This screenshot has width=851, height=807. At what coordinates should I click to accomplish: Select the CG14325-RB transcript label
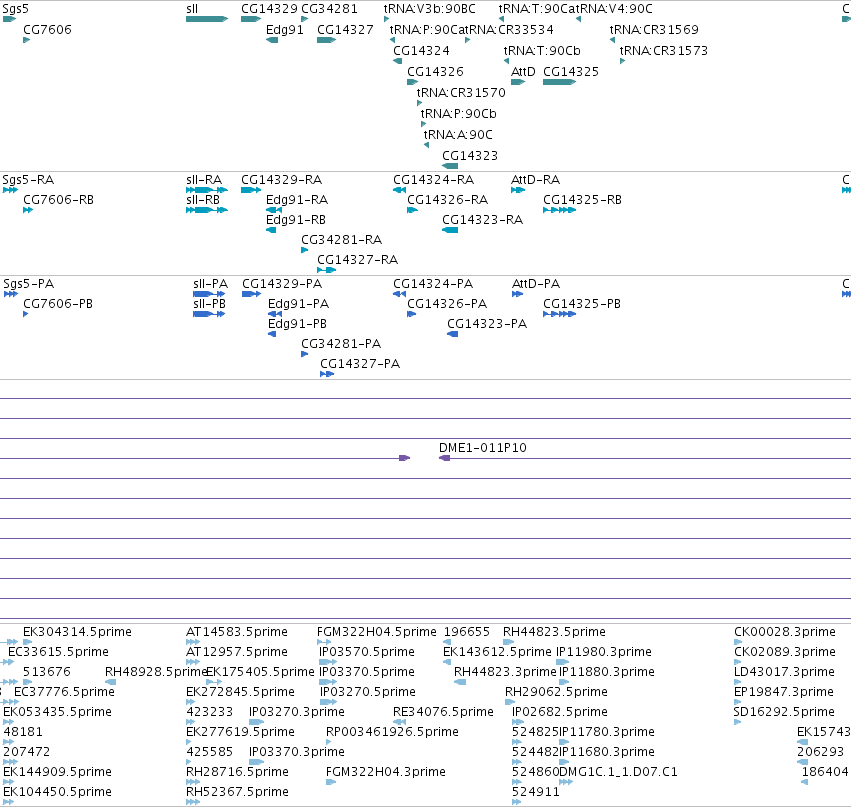(x=582, y=200)
